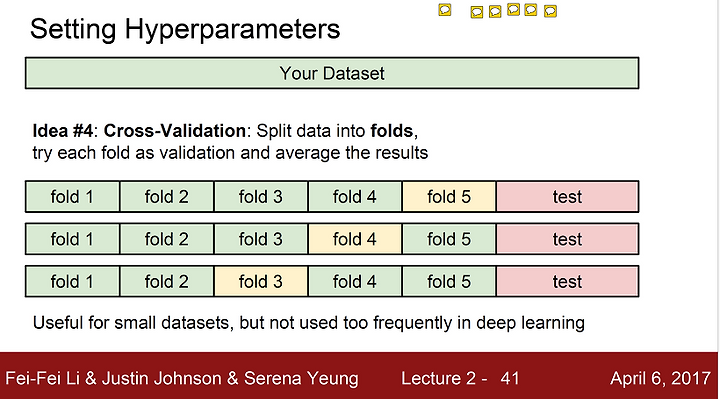720x399 pixels.
Task: Click the Setting Hyperparameters slide title
Action: tap(185, 29)
